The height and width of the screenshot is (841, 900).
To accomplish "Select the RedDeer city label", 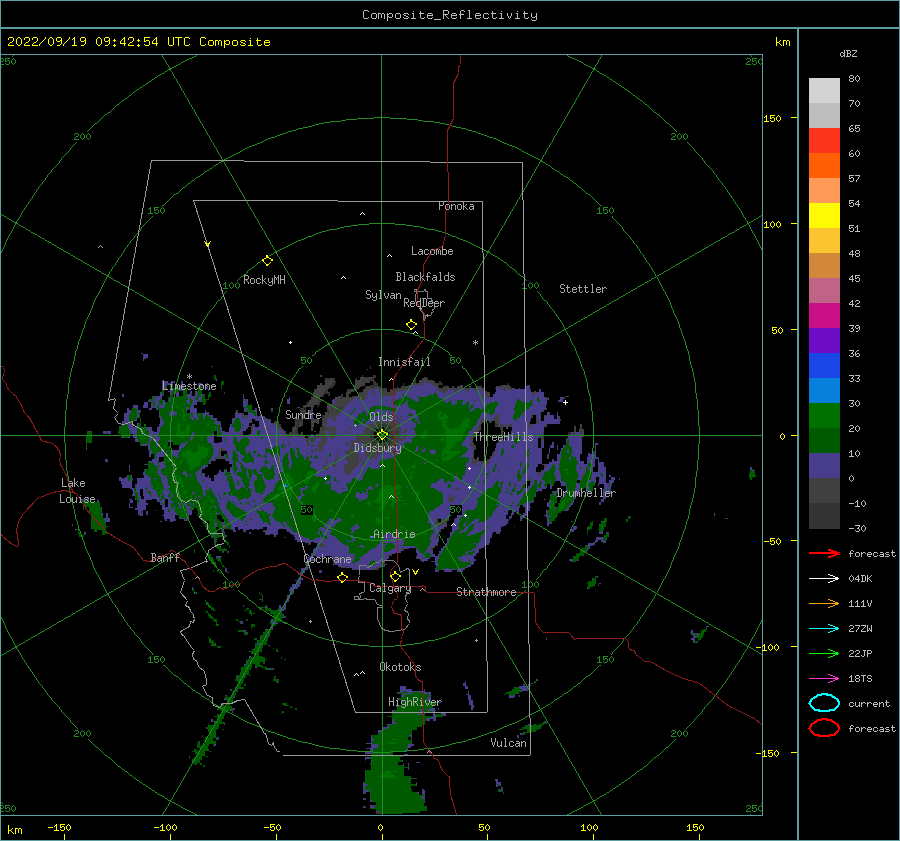I will 424,303.
